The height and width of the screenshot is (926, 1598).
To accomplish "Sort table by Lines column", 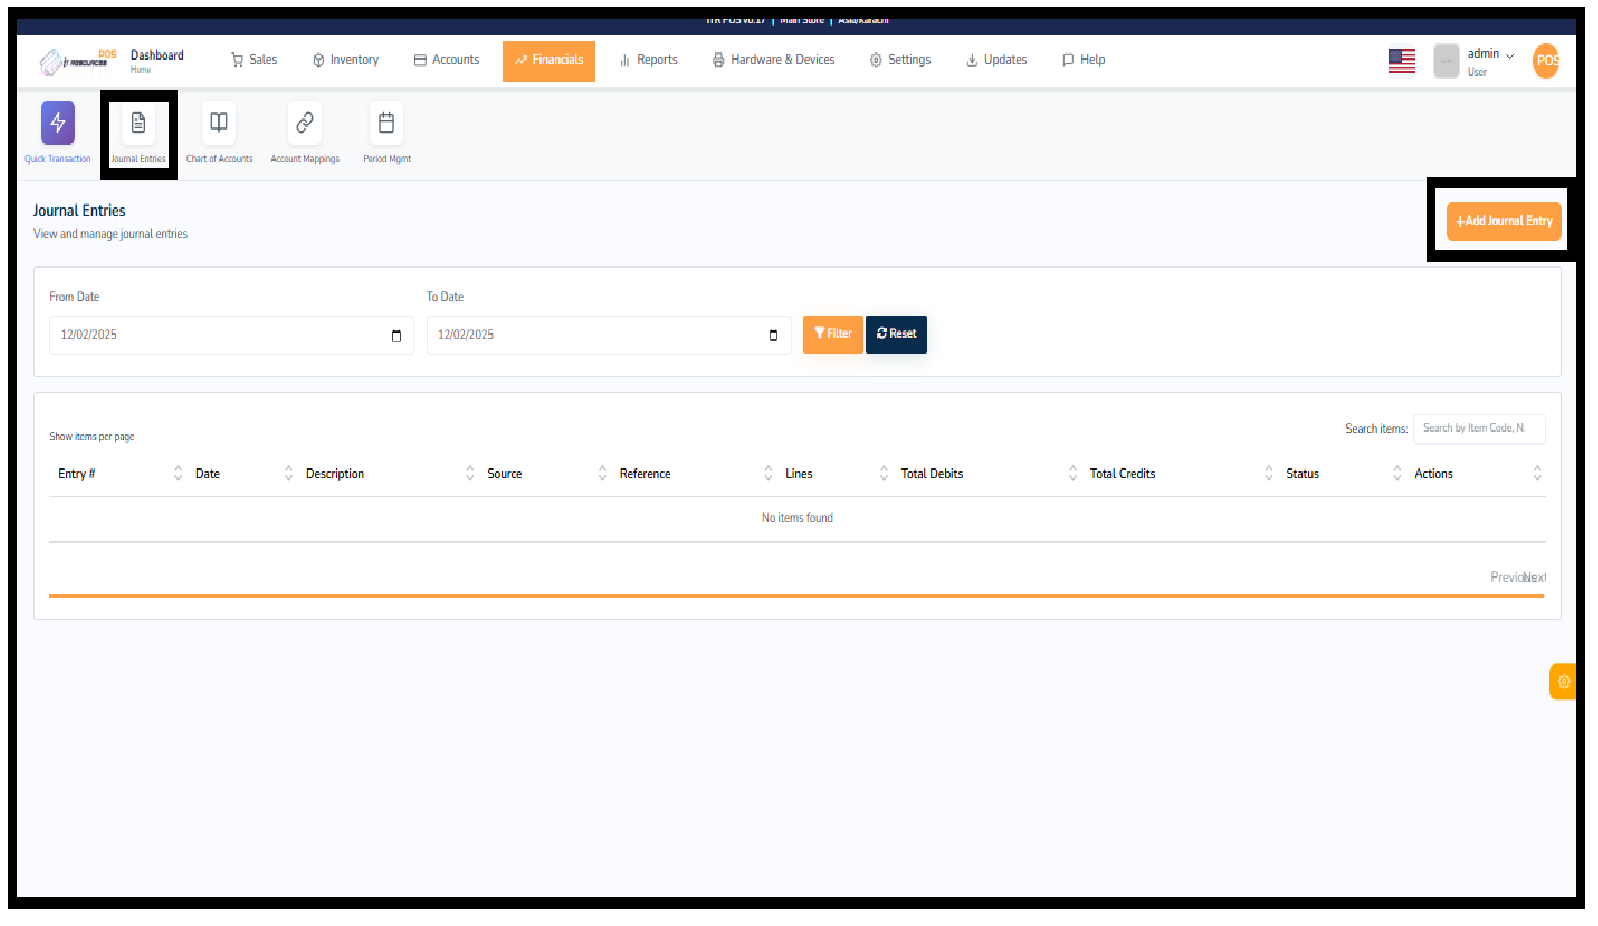I will pyautogui.click(x=883, y=473).
